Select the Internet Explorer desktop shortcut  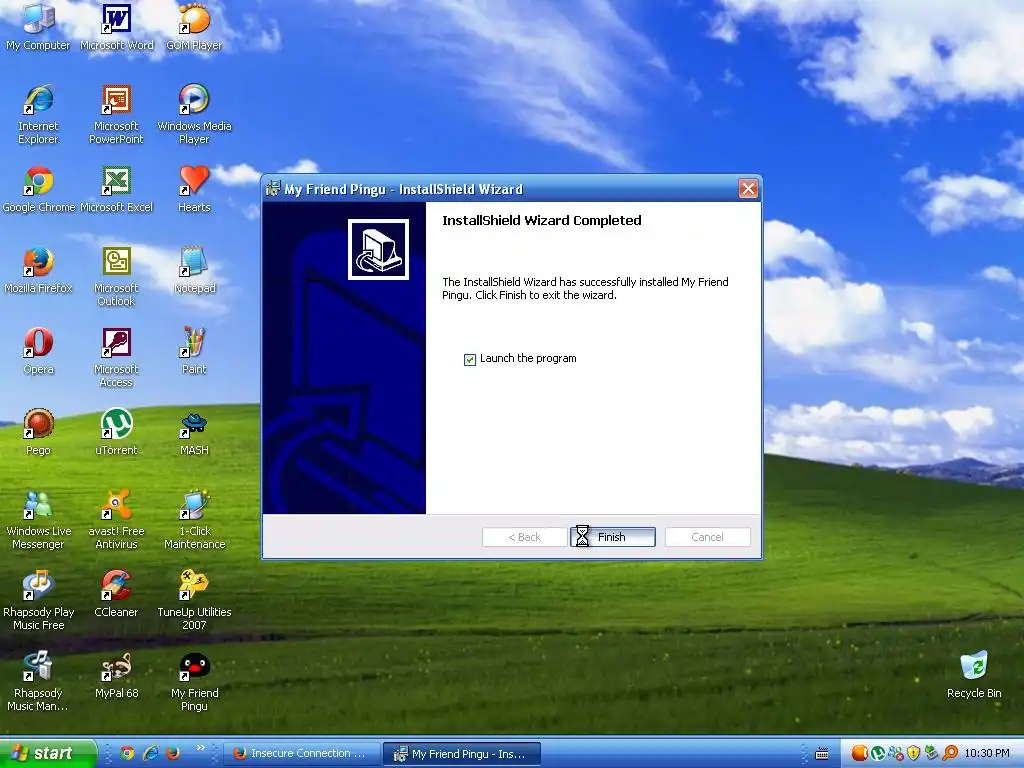[38, 114]
